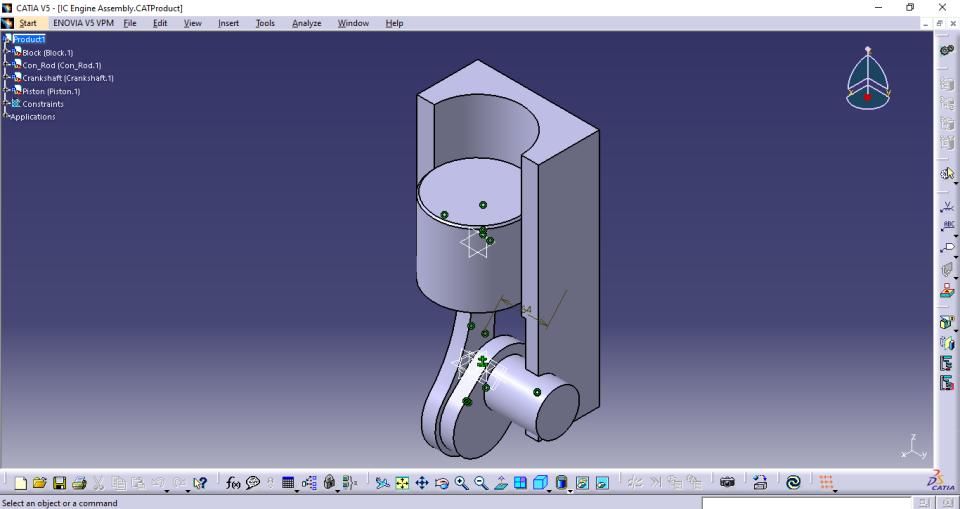Click the Capture camera icon
The image size is (960, 509).
click(727, 483)
